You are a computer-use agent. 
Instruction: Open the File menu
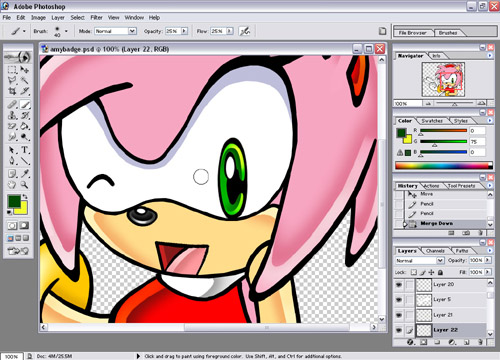[7, 17]
